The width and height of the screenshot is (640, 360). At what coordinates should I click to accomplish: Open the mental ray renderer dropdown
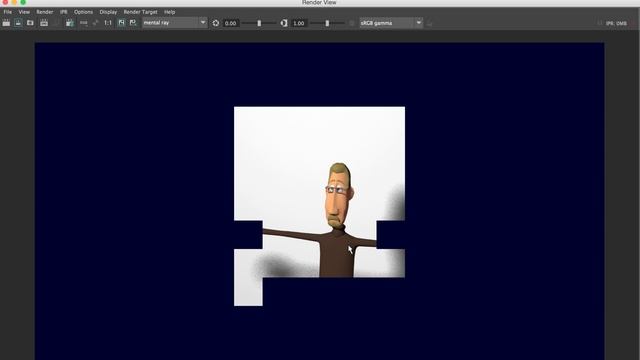[174, 23]
